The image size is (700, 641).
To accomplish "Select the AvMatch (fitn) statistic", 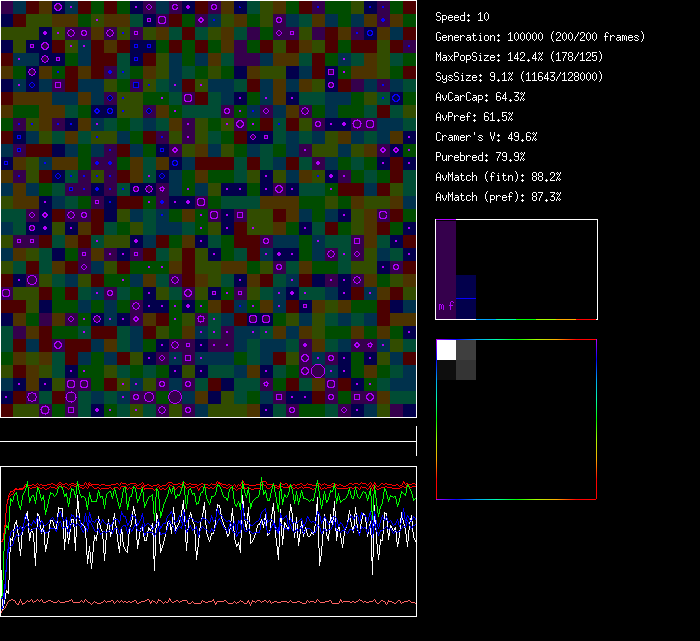I will click(x=498, y=177).
